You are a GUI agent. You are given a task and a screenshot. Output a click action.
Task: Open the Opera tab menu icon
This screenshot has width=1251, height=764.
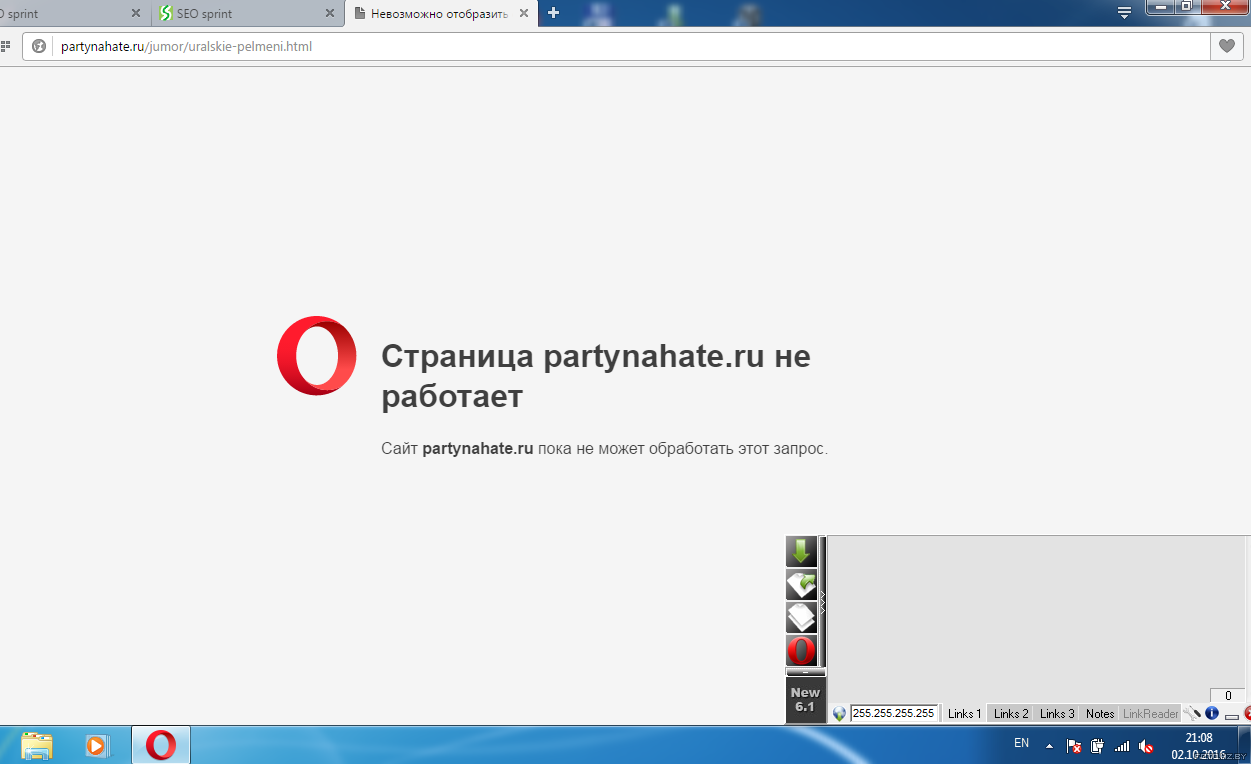click(1124, 13)
